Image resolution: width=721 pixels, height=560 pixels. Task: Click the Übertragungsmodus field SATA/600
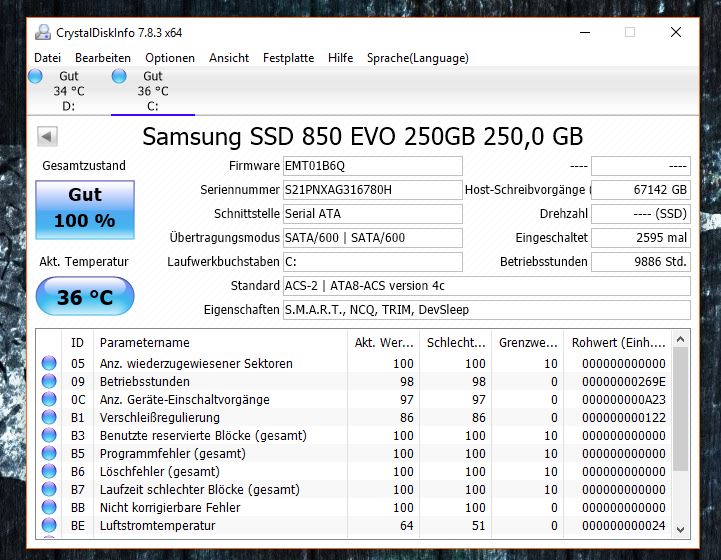pyautogui.click(x=372, y=238)
